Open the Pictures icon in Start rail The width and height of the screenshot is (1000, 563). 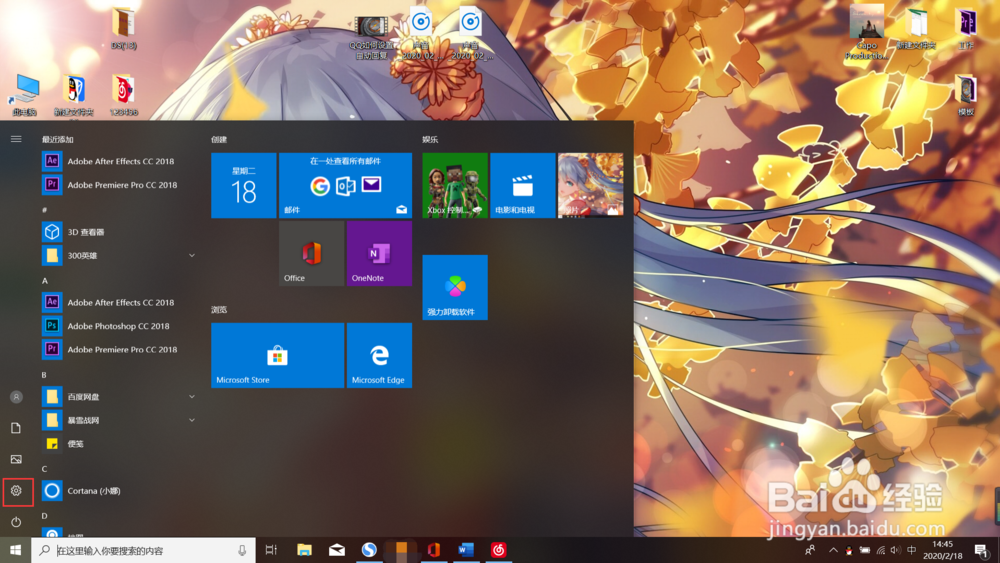coord(16,459)
